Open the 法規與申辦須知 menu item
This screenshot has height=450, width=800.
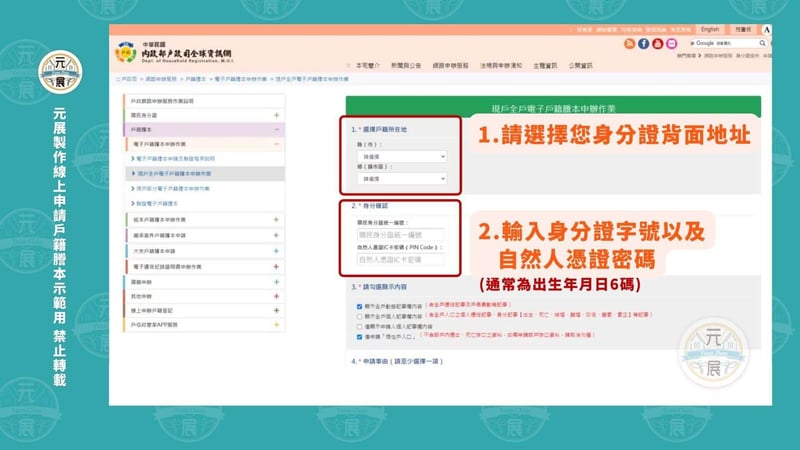[501, 66]
